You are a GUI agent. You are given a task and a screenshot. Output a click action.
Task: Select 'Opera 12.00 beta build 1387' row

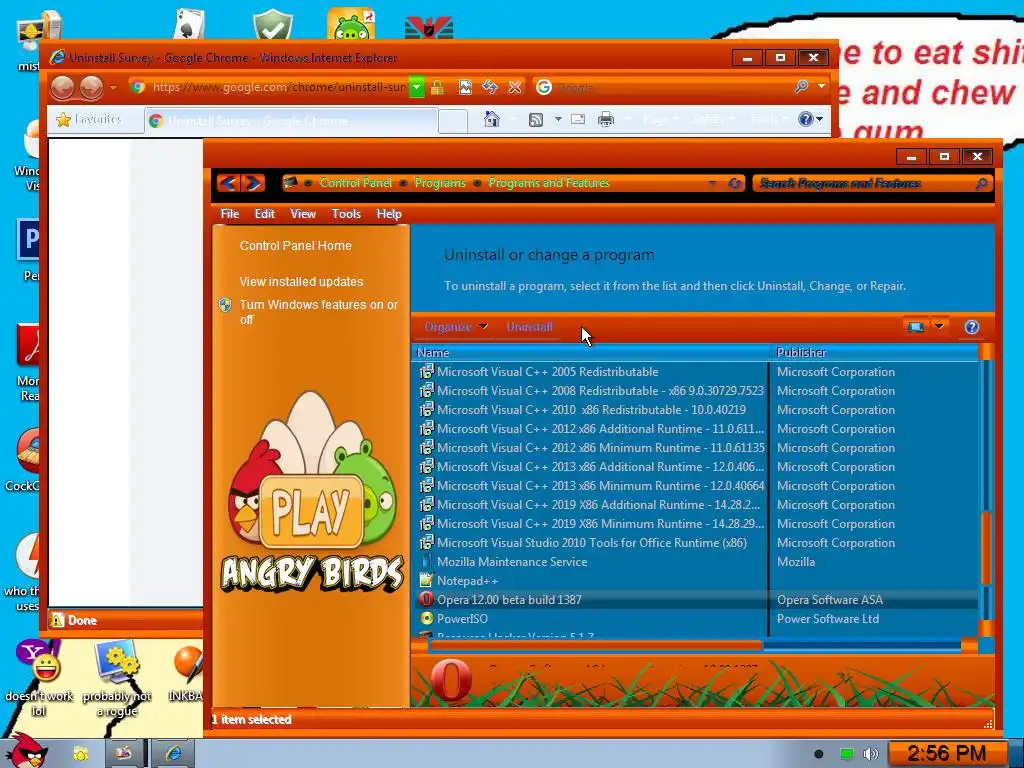coord(696,600)
